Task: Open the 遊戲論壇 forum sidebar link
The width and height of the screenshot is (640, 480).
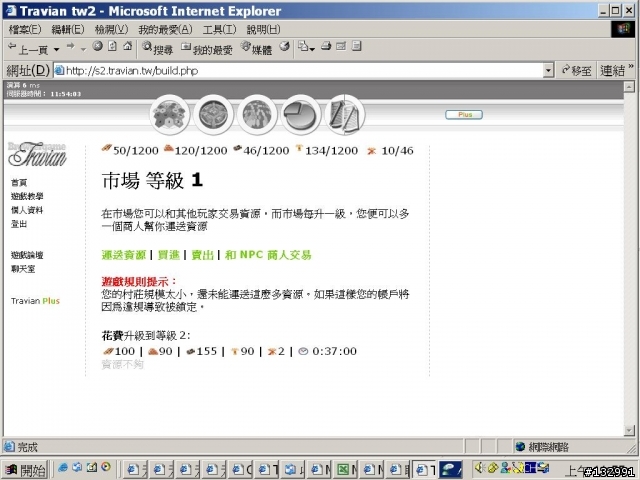Action: (x=27, y=255)
